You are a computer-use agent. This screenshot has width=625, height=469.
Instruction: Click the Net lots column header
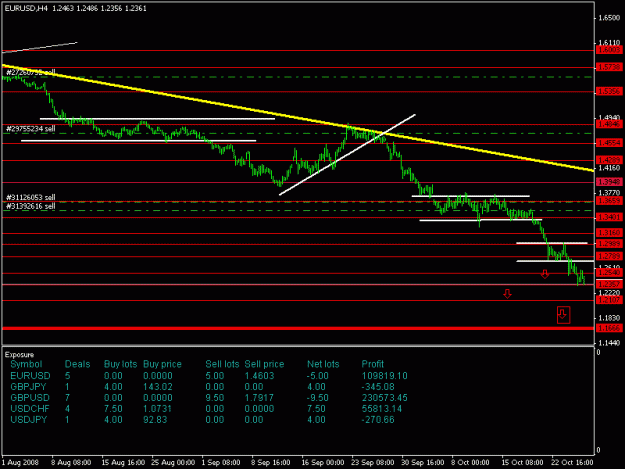point(323,364)
